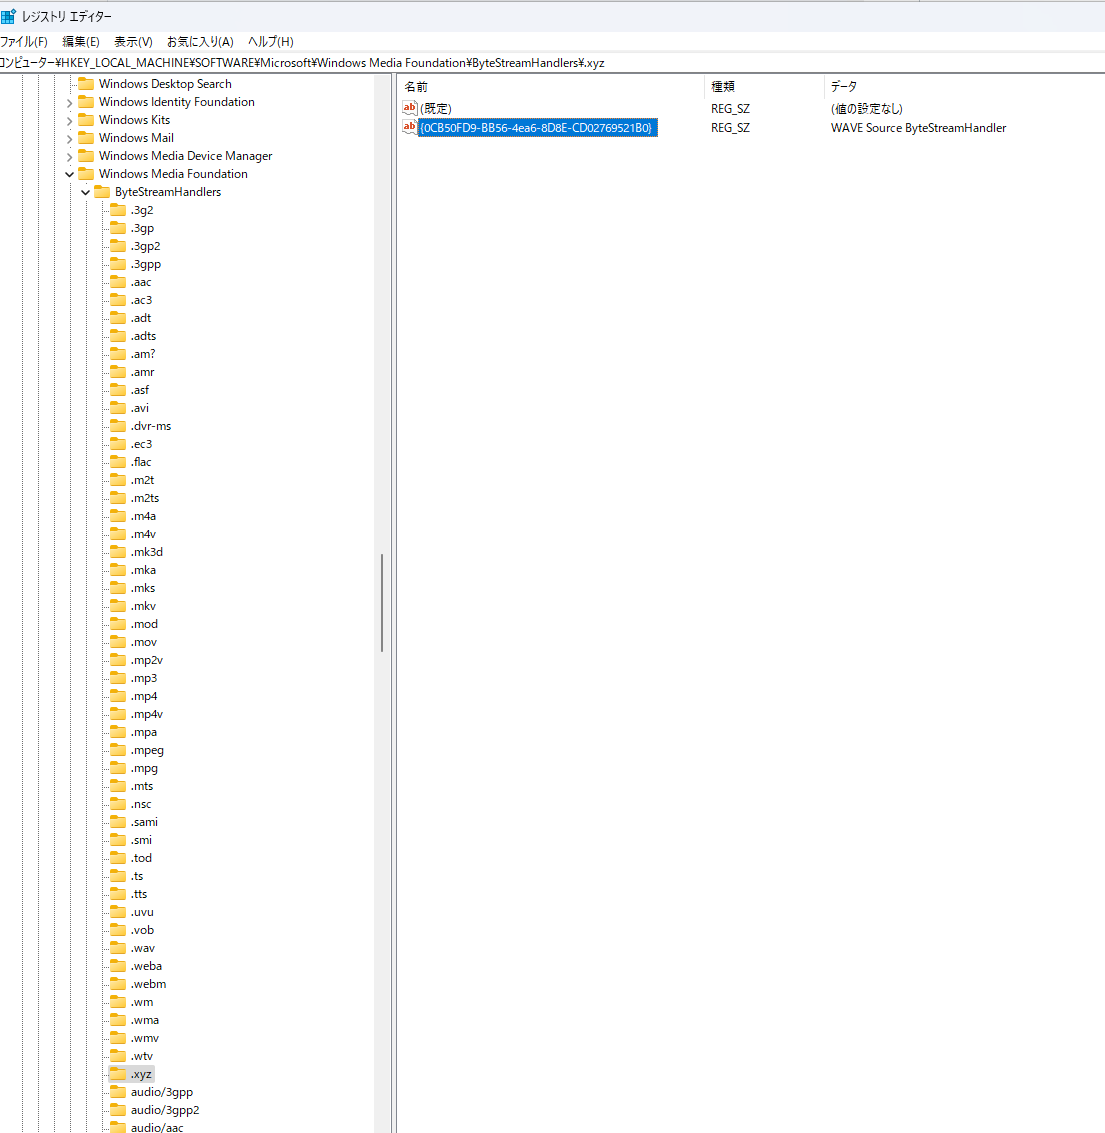Click the .m4a folder icon
The width and height of the screenshot is (1105, 1133).
[x=118, y=516]
